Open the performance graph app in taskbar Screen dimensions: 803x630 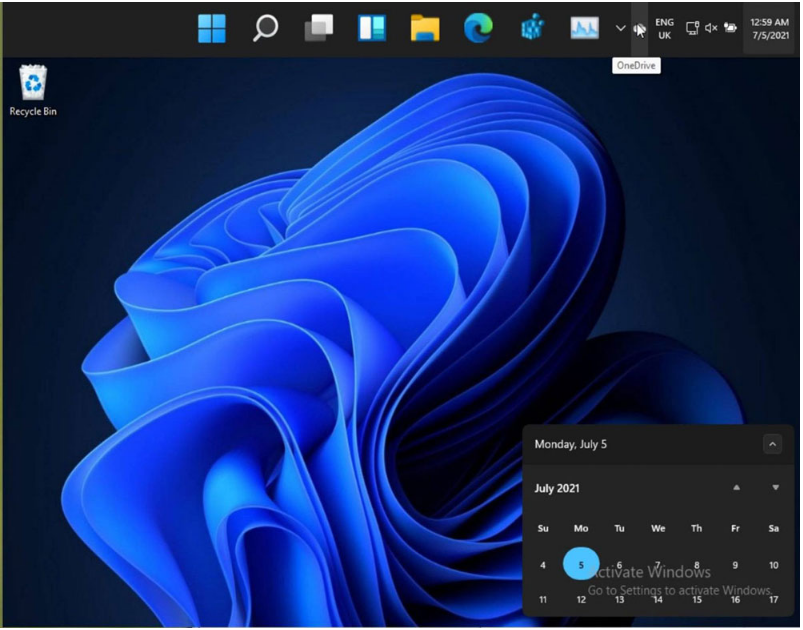[584, 29]
